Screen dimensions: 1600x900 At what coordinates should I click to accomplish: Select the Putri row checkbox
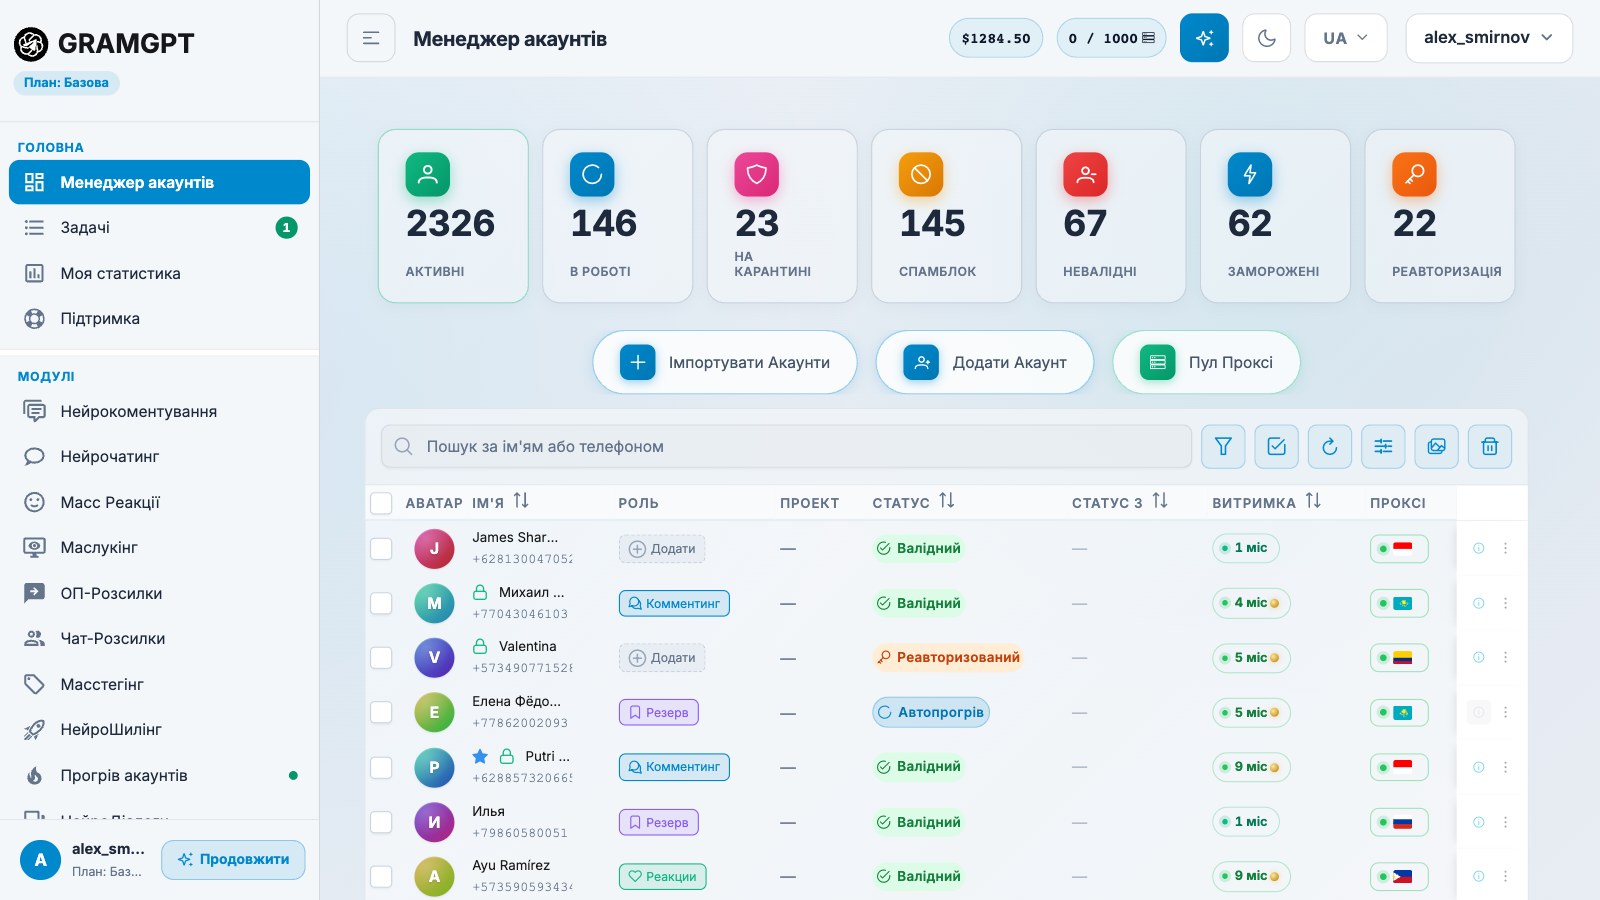381,767
